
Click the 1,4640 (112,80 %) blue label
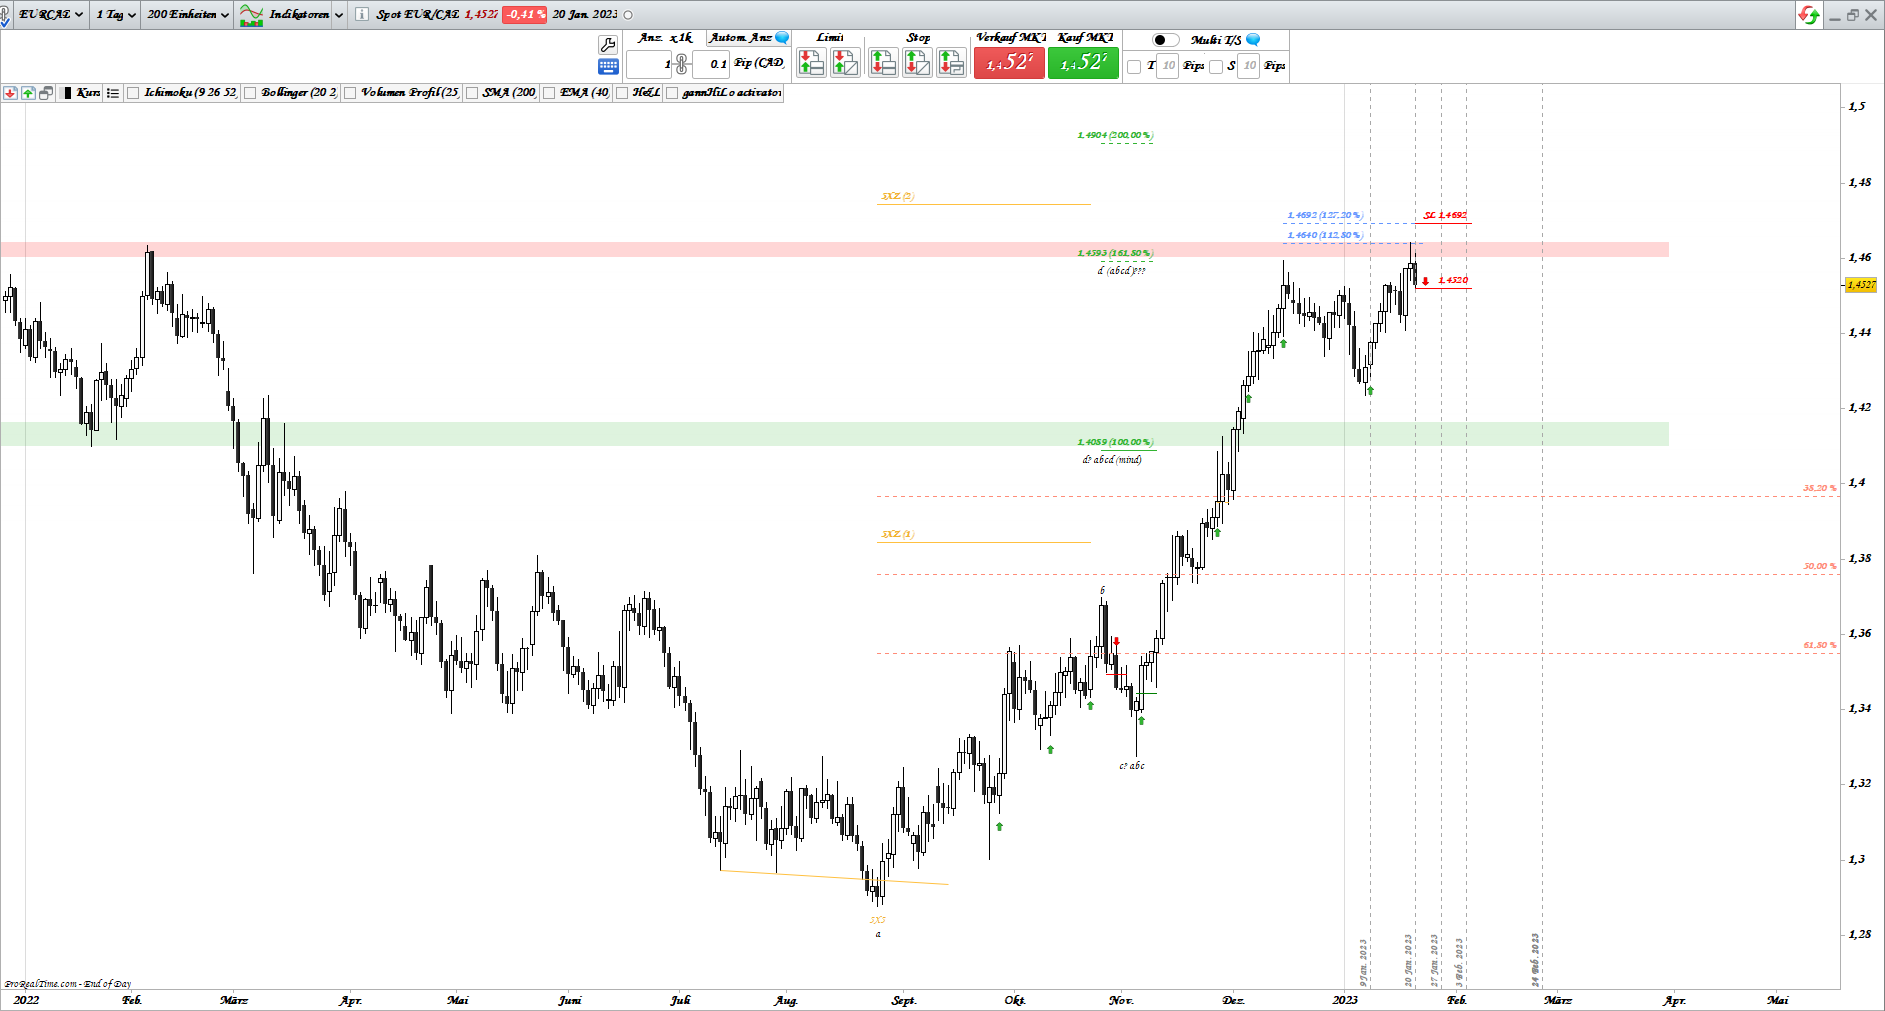(1324, 235)
